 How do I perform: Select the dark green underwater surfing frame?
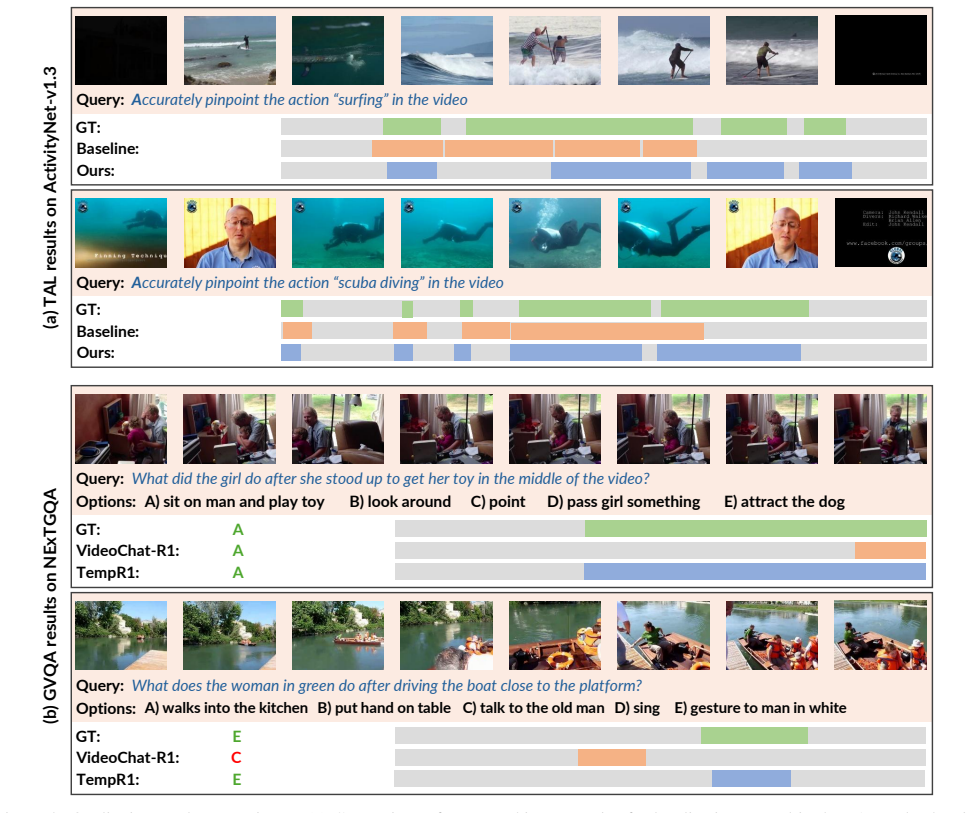(x=338, y=50)
